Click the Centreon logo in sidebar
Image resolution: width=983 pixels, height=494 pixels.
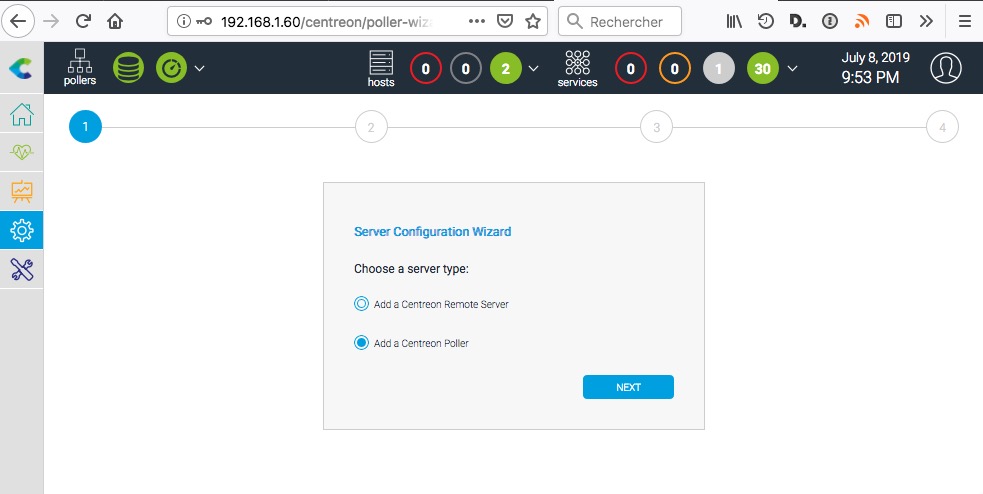click(21, 68)
